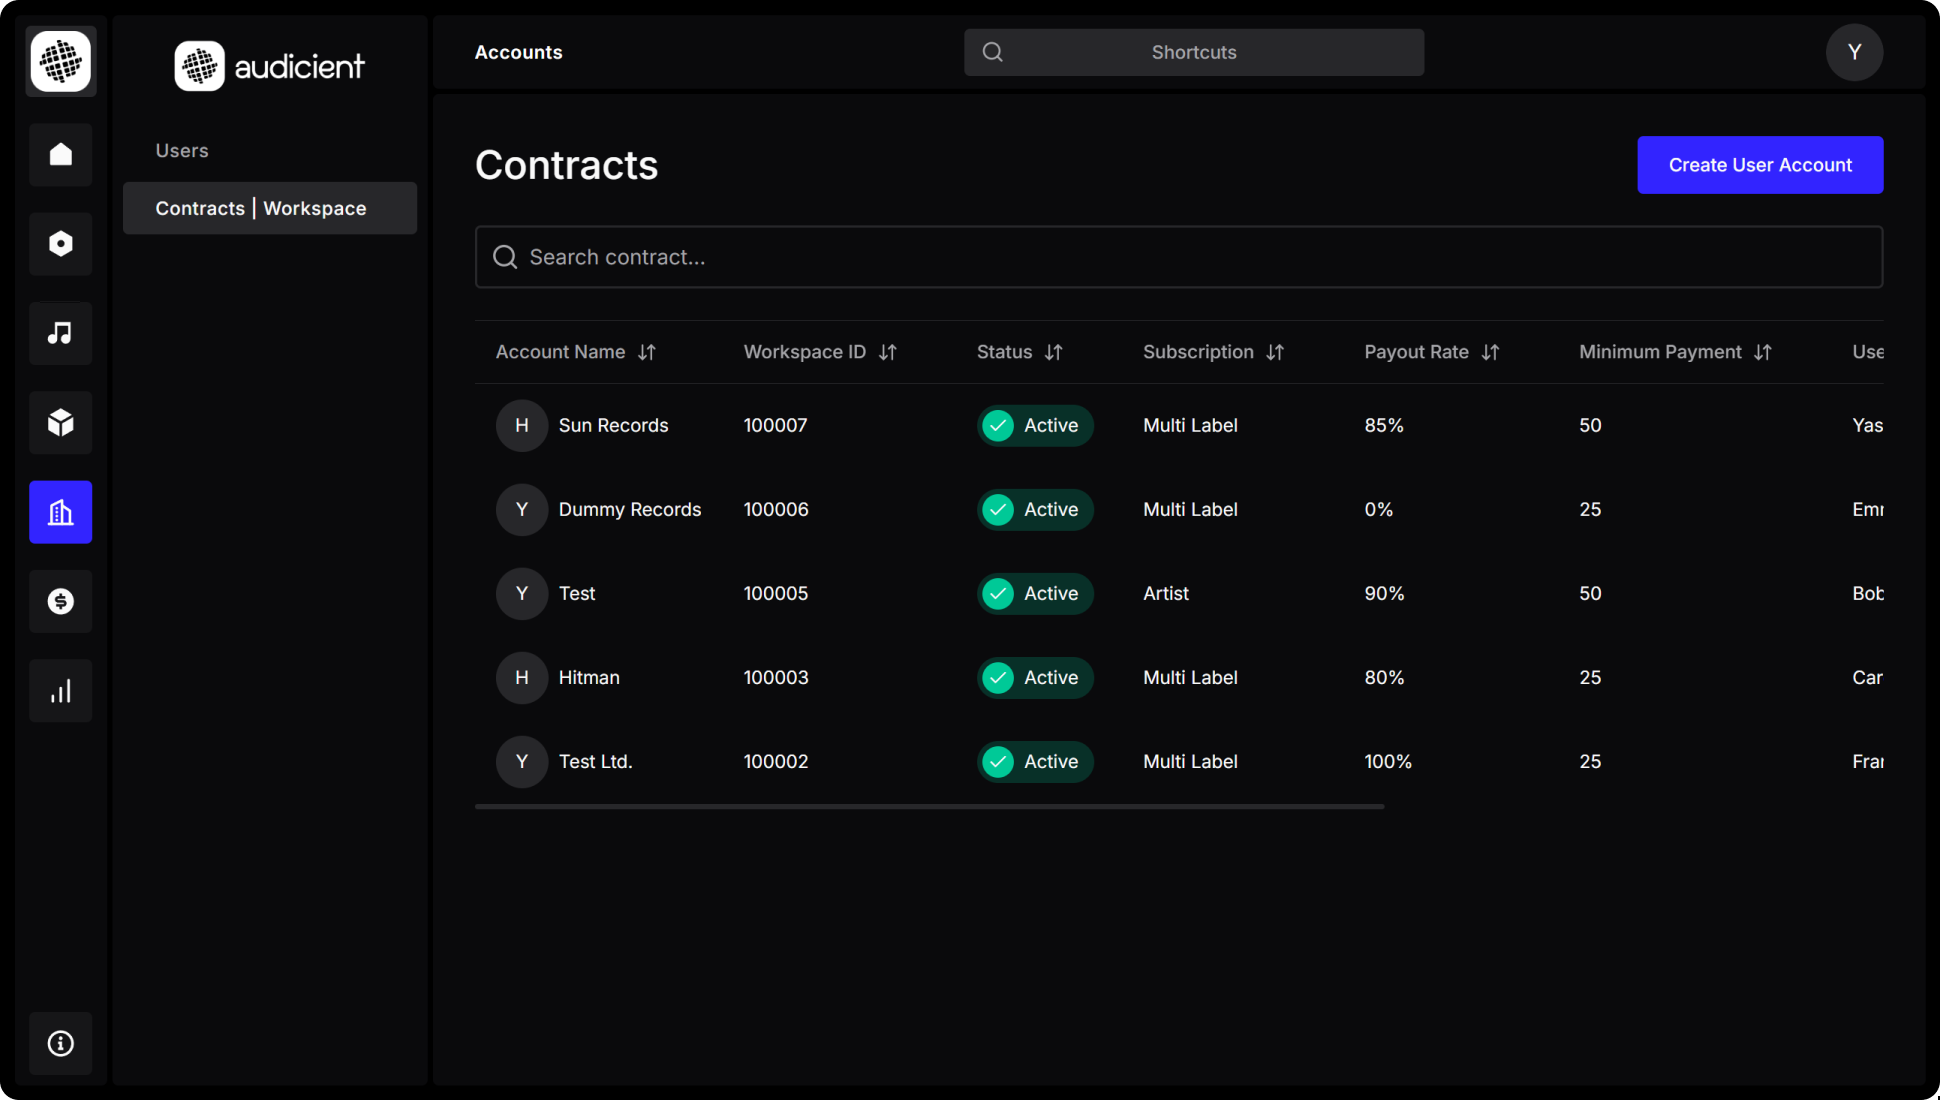Viewport: 1940px width, 1100px height.
Task: Toggle Dummy Records Active status
Action: (x=1035, y=509)
